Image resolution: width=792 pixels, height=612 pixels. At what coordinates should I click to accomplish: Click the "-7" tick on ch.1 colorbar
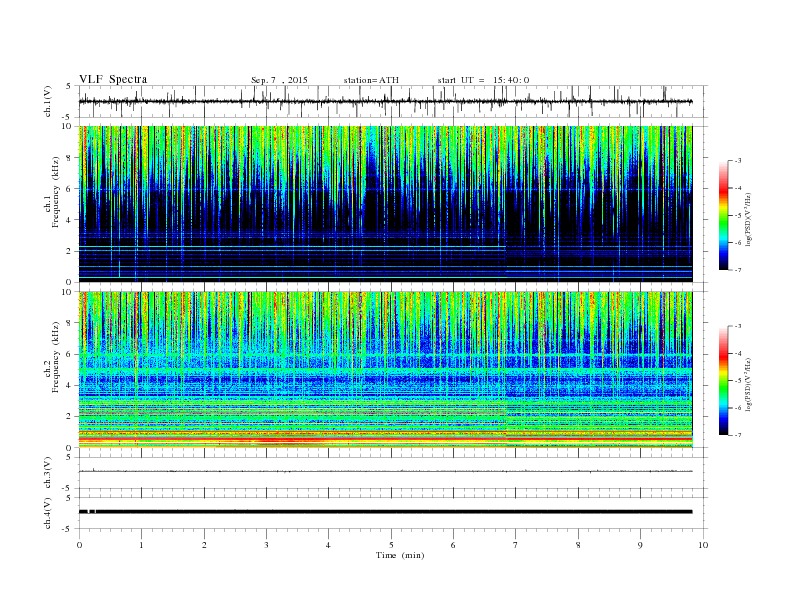tap(738, 270)
